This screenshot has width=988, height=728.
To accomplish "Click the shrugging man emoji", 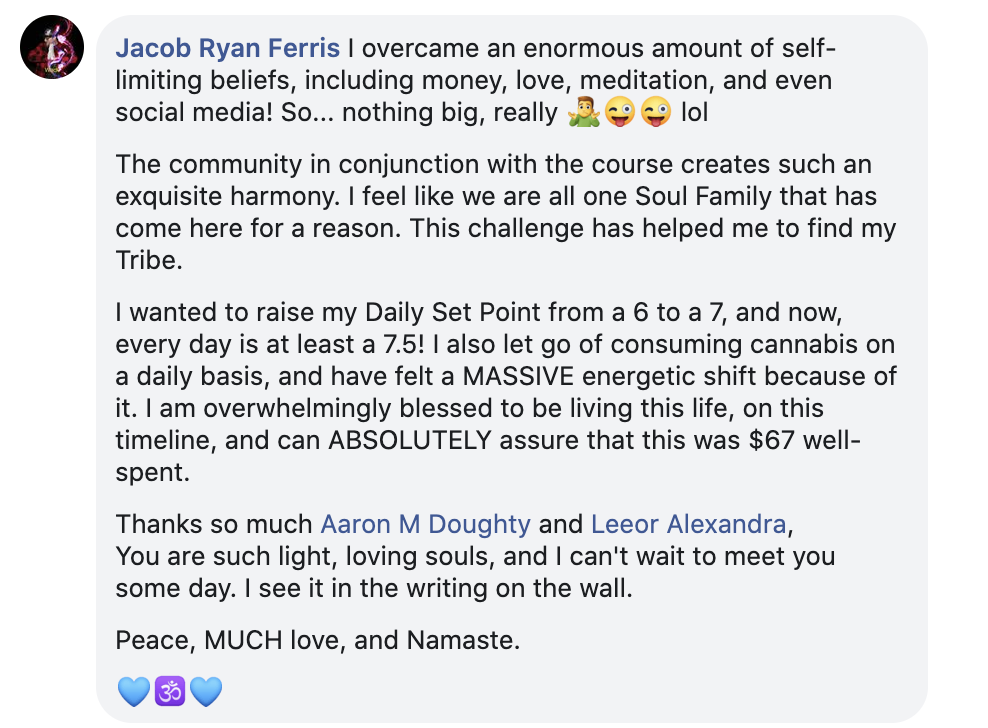I will click(583, 113).
